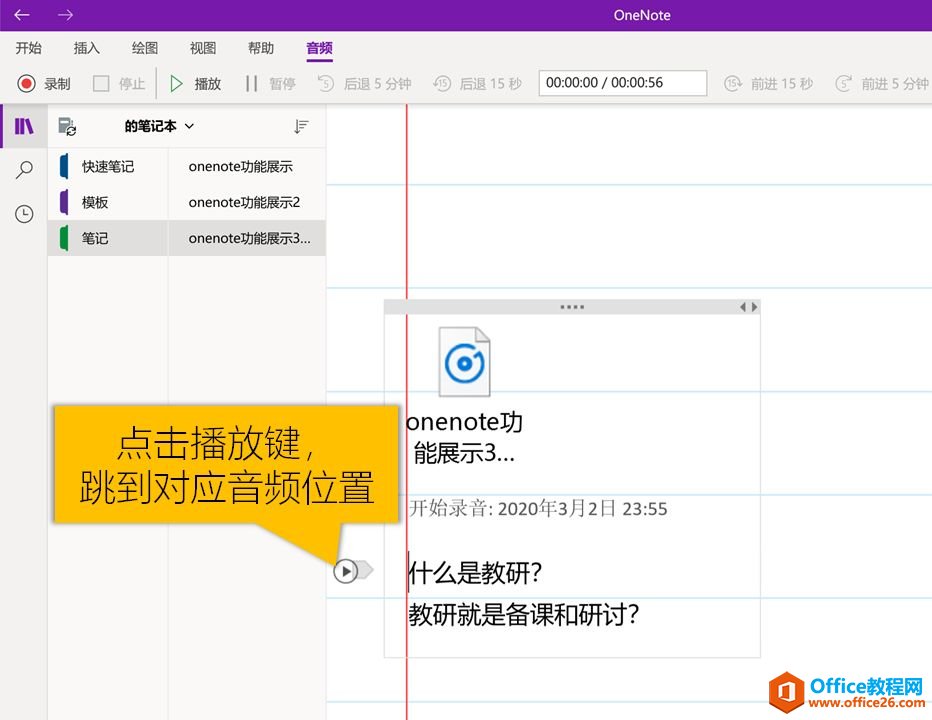932x720 pixels.
Task: Open the 绘图 ribbon tab
Action: point(144,48)
